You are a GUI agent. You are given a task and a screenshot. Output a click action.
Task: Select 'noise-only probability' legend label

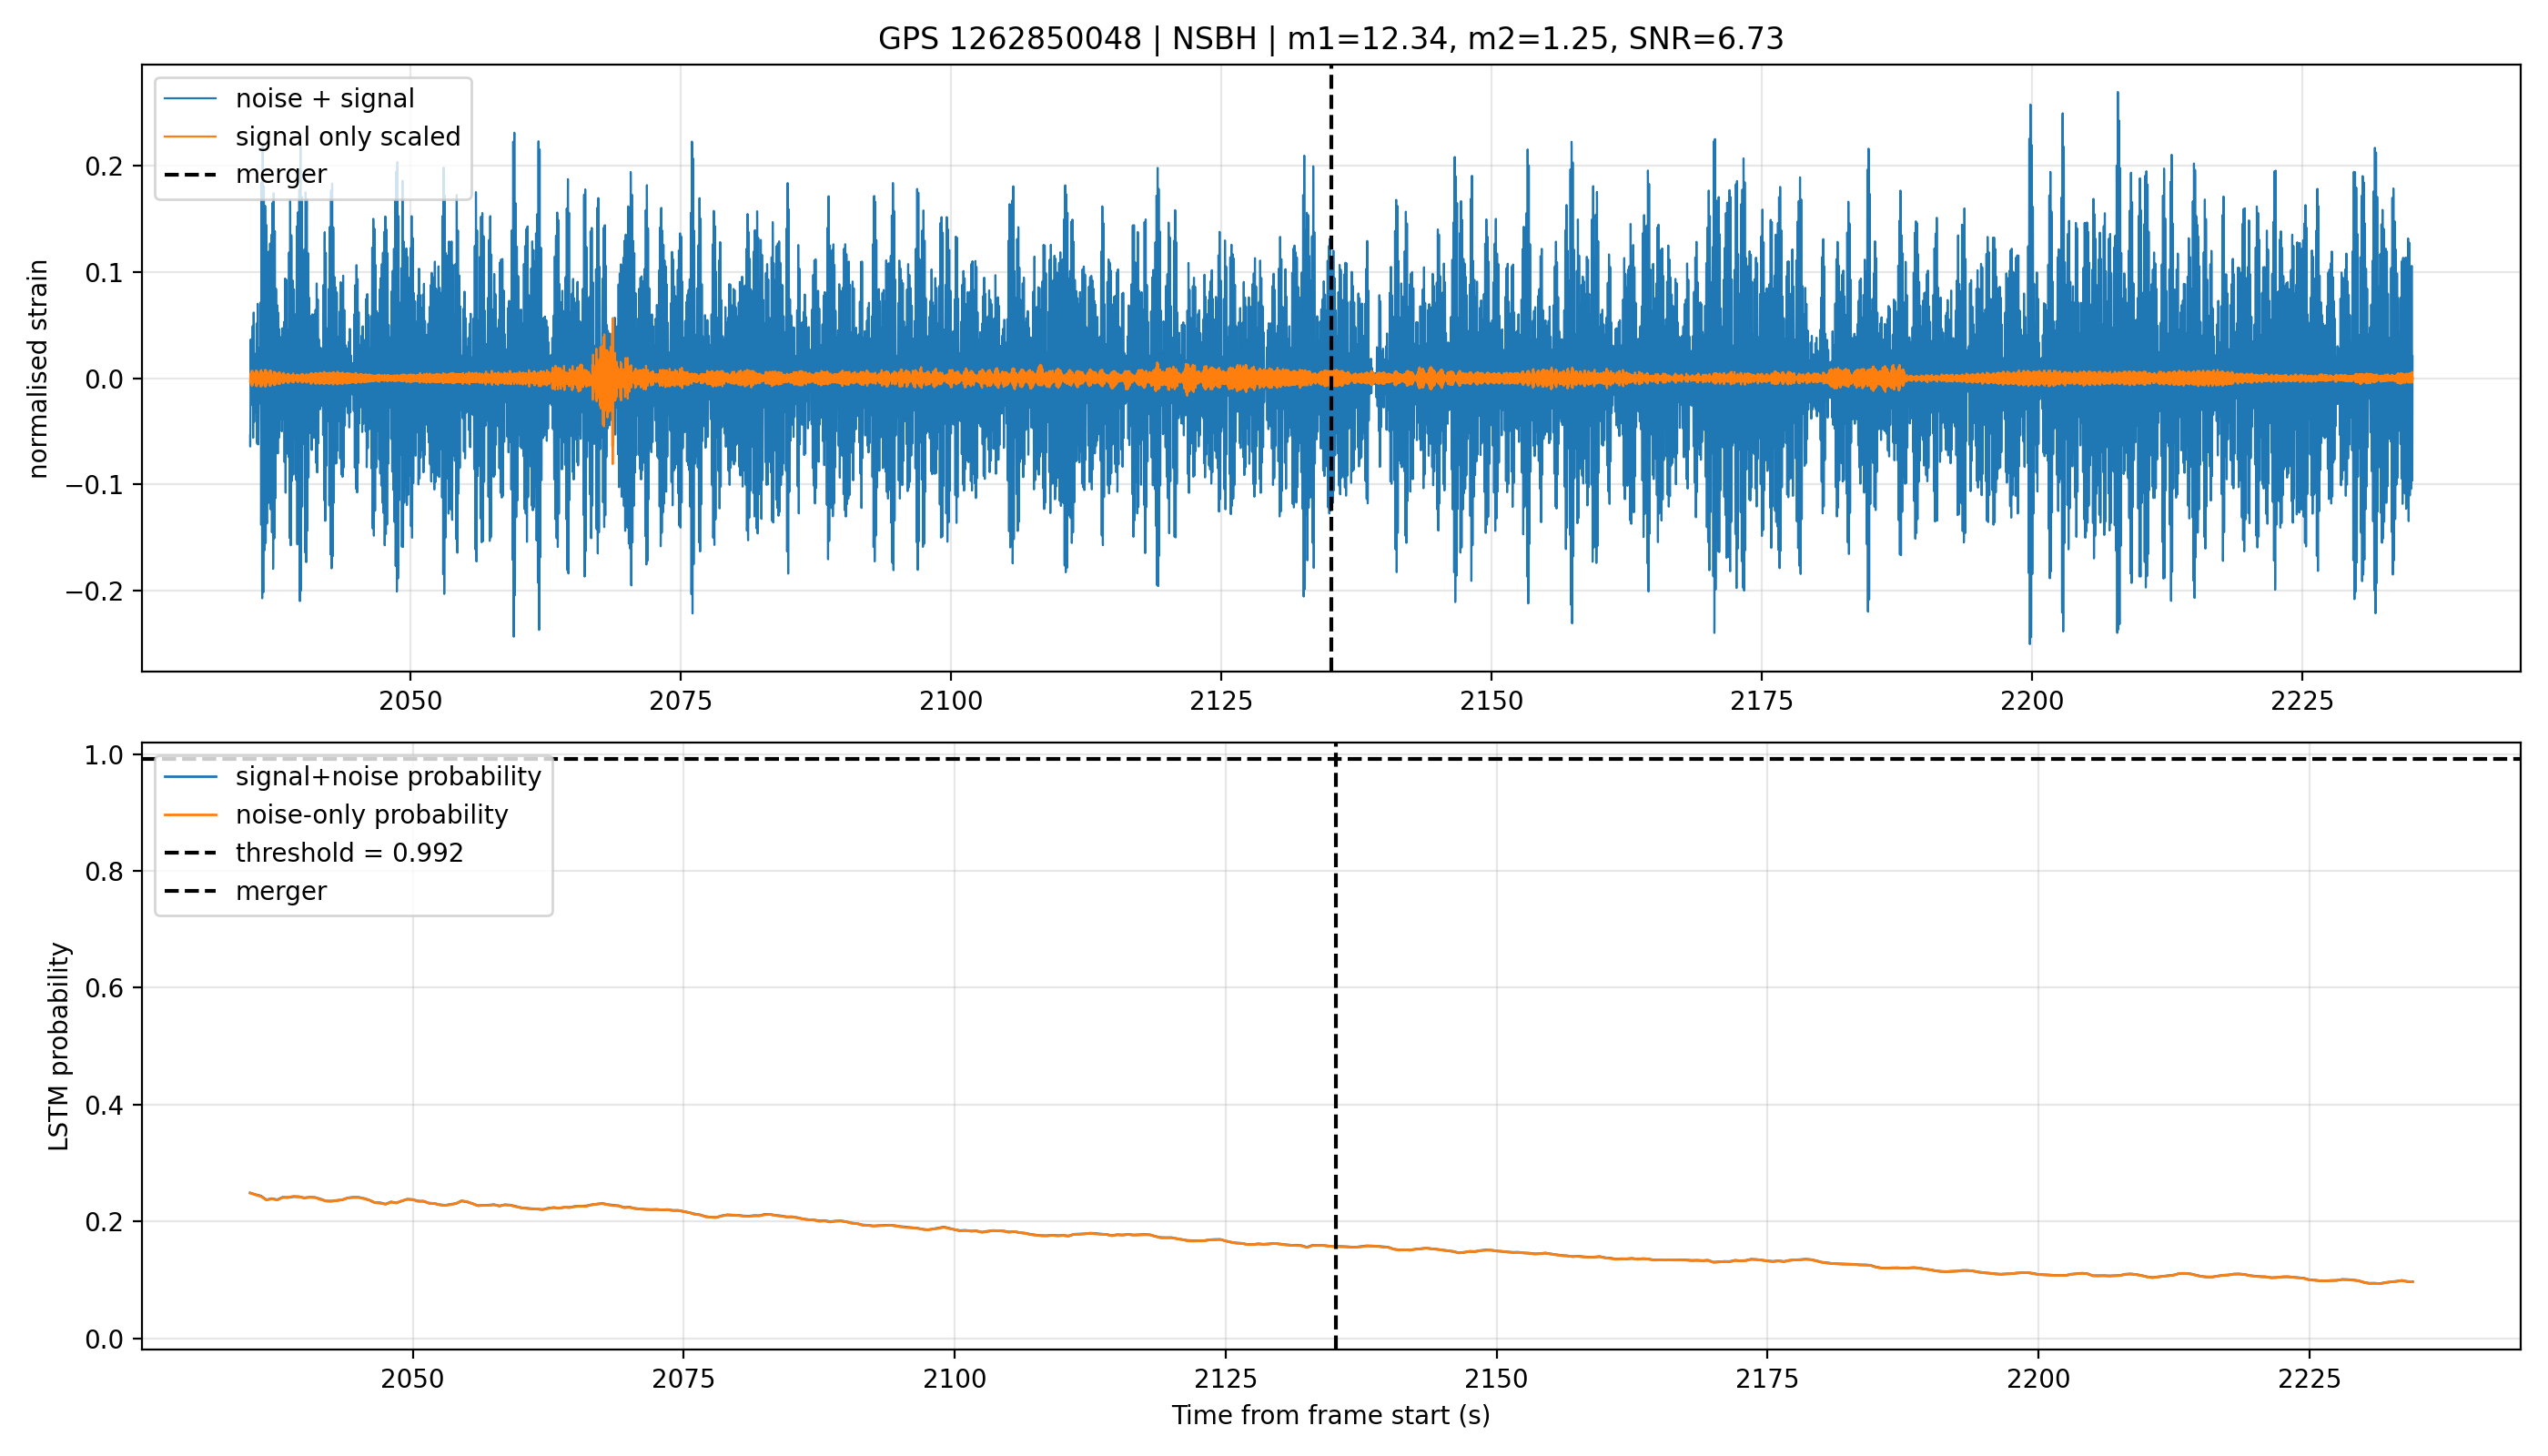pos(372,815)
